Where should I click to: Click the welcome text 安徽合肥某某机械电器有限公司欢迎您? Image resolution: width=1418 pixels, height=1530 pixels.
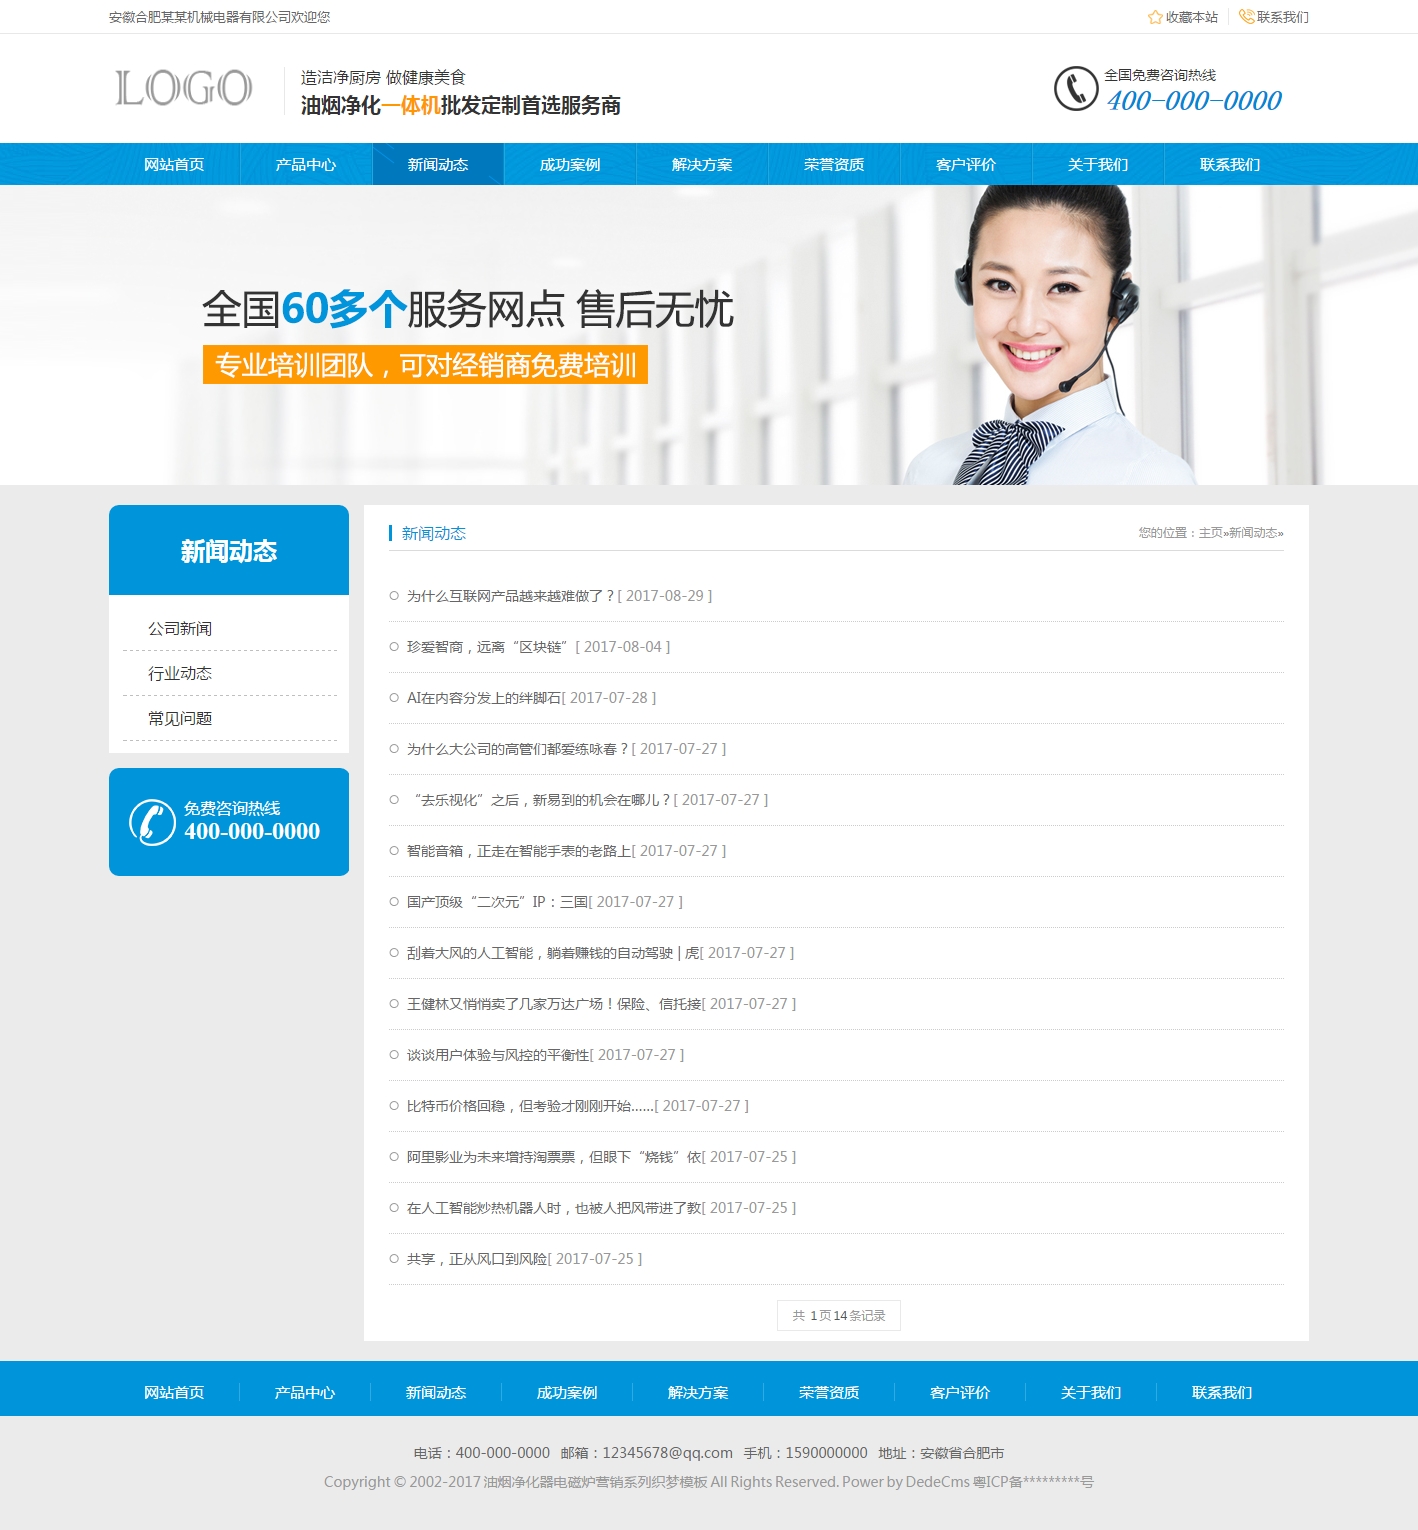click(219, 17)
